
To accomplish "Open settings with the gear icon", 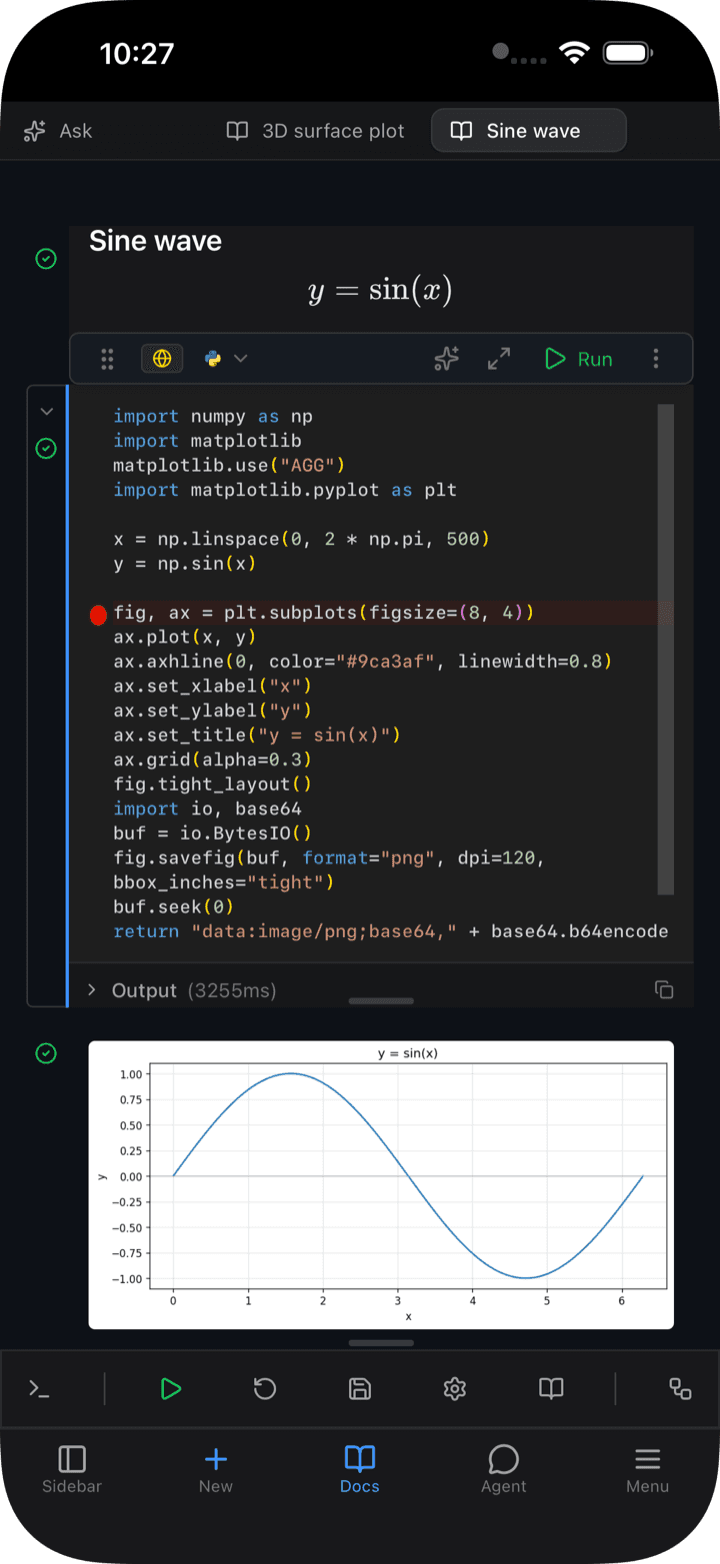I will point(455,1389).
